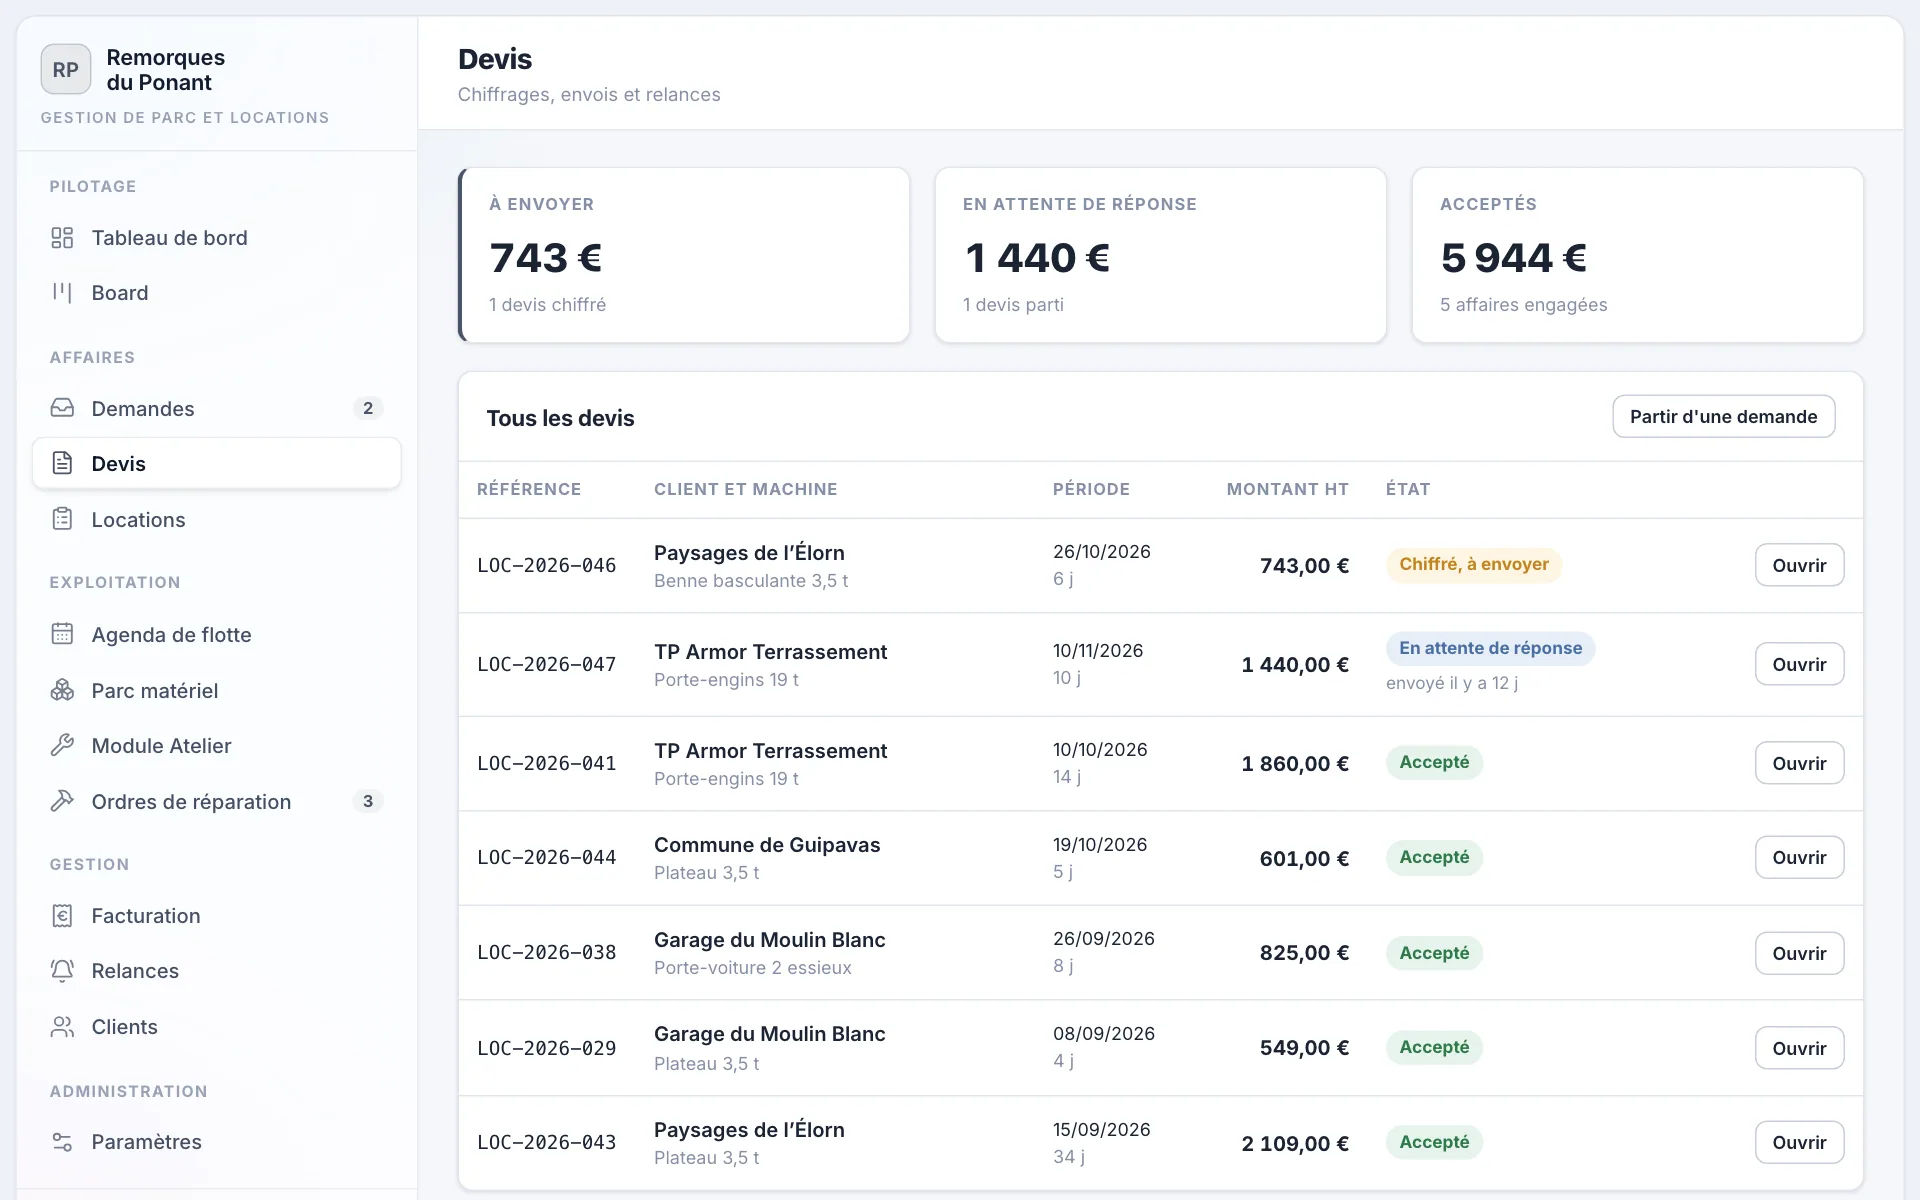Click Ouvrir on the LOC-2026-041 row
The image size is (1920, 1200).
point(1799,763)
